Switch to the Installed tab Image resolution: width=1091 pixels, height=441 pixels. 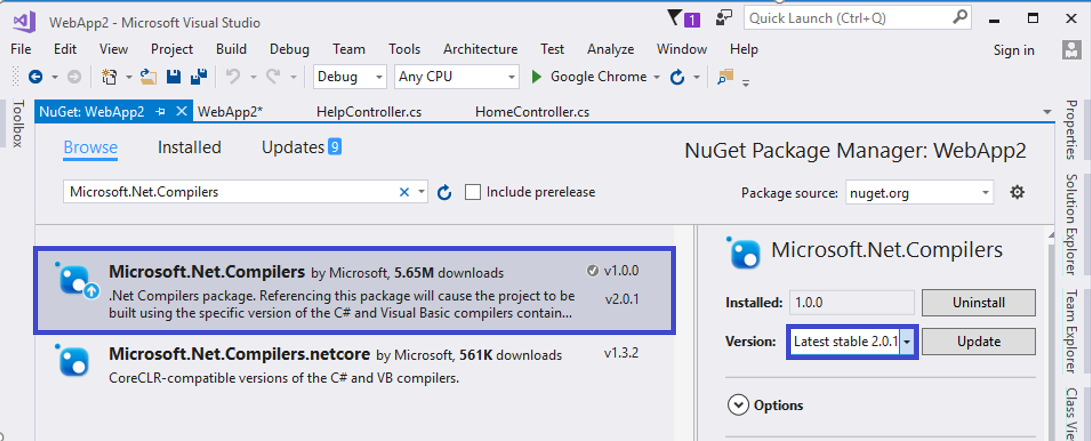pyautogui.click(x=189, y=147)
